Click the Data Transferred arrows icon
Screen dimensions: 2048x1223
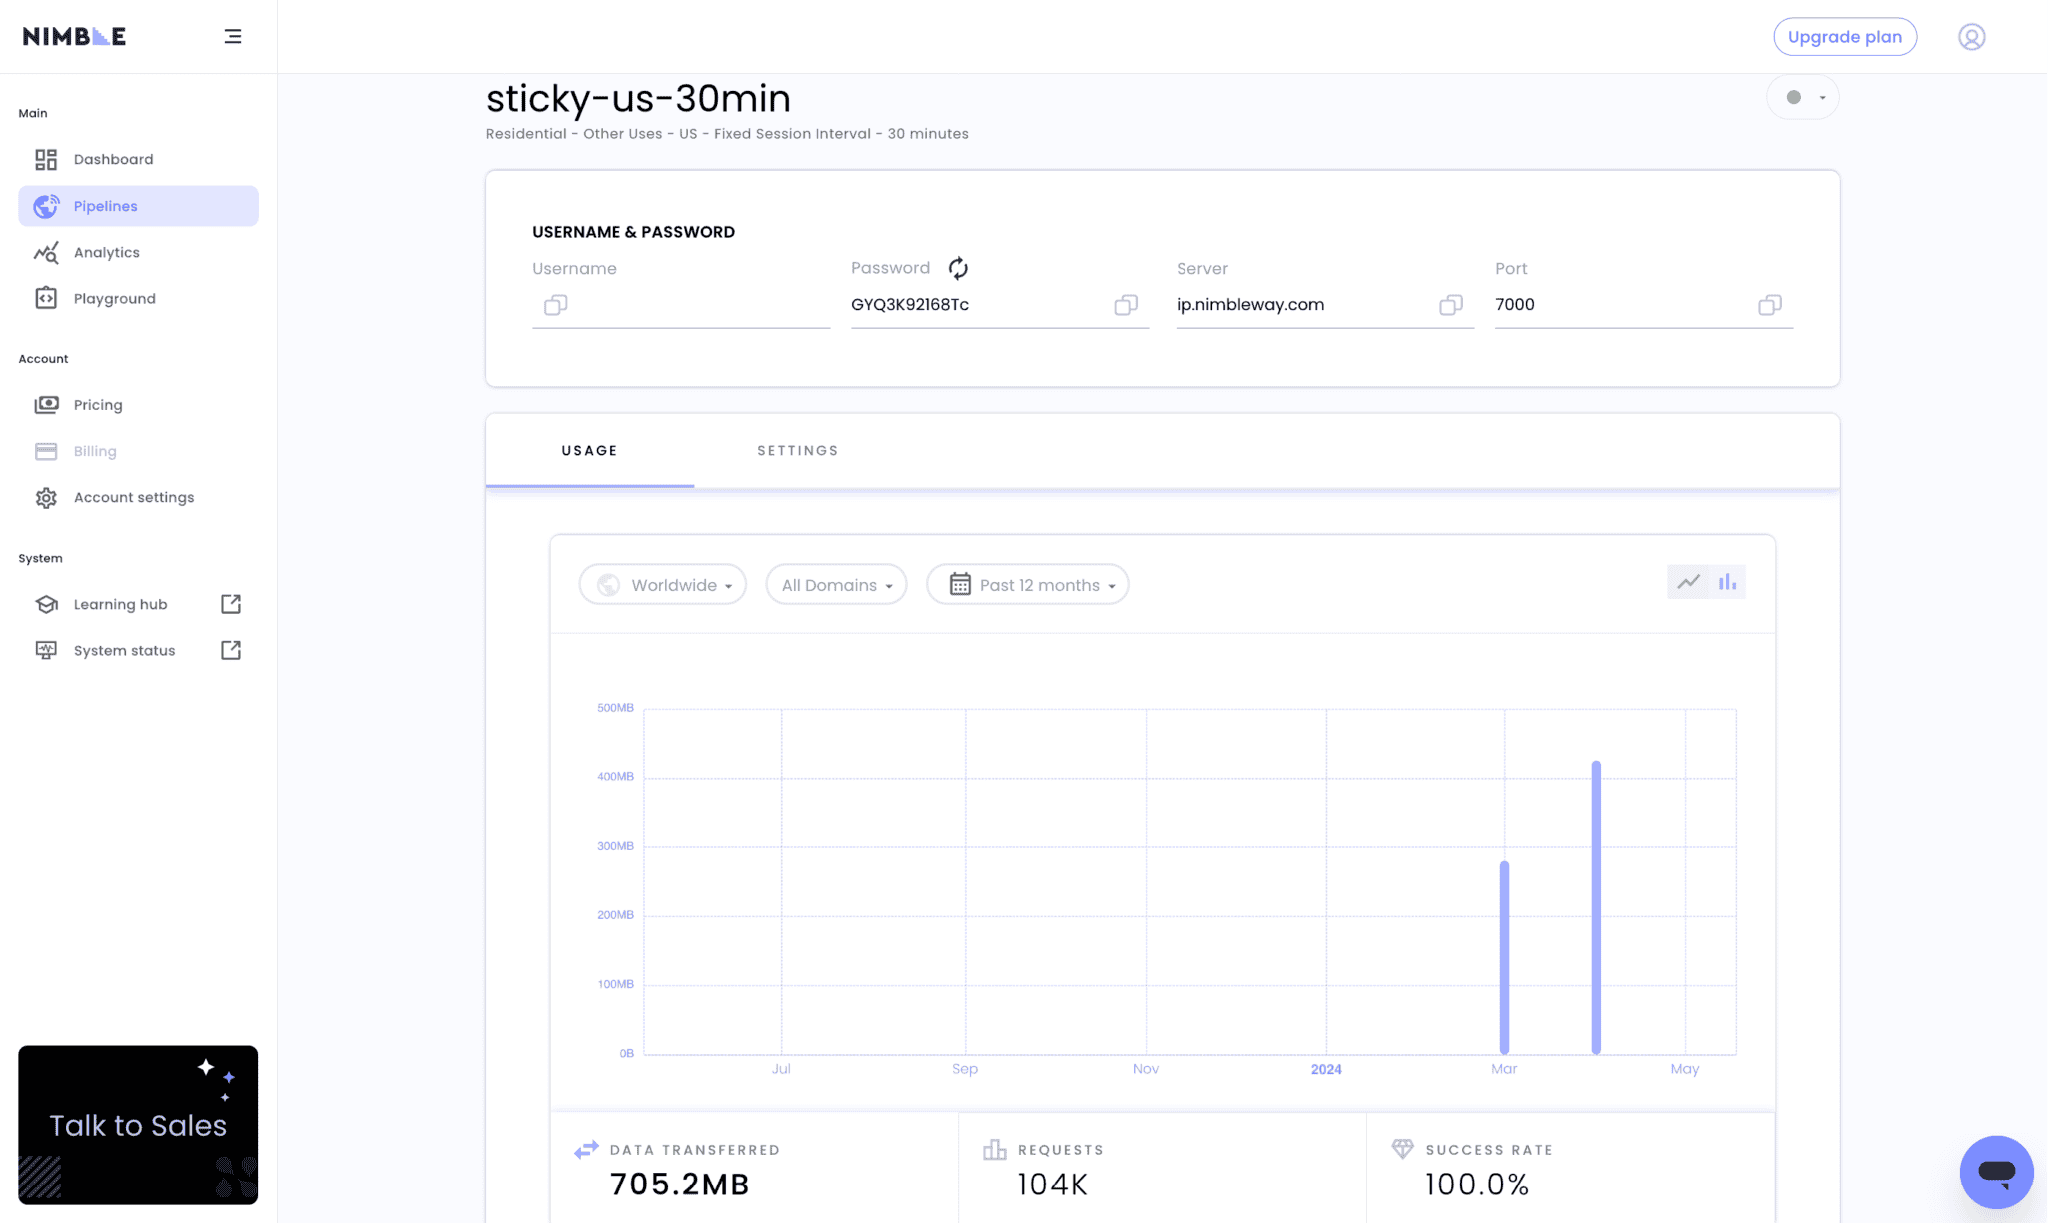click(586, 1150)
